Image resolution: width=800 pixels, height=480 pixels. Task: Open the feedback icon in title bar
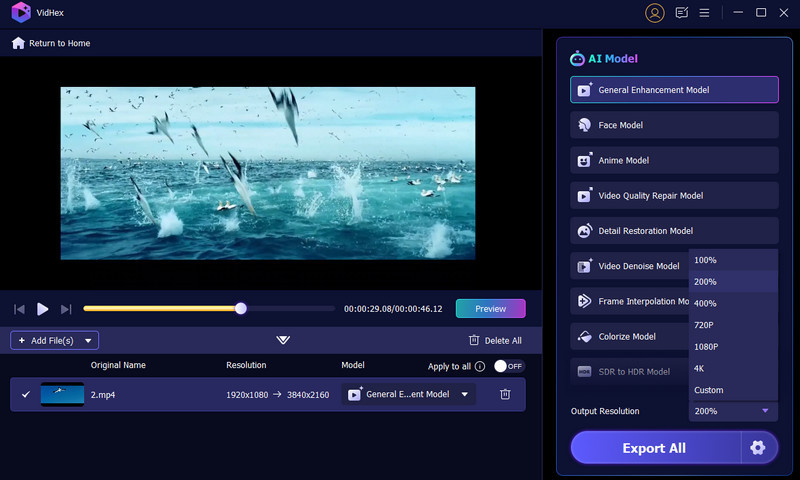pyautogui.click(x=682, y=13)
